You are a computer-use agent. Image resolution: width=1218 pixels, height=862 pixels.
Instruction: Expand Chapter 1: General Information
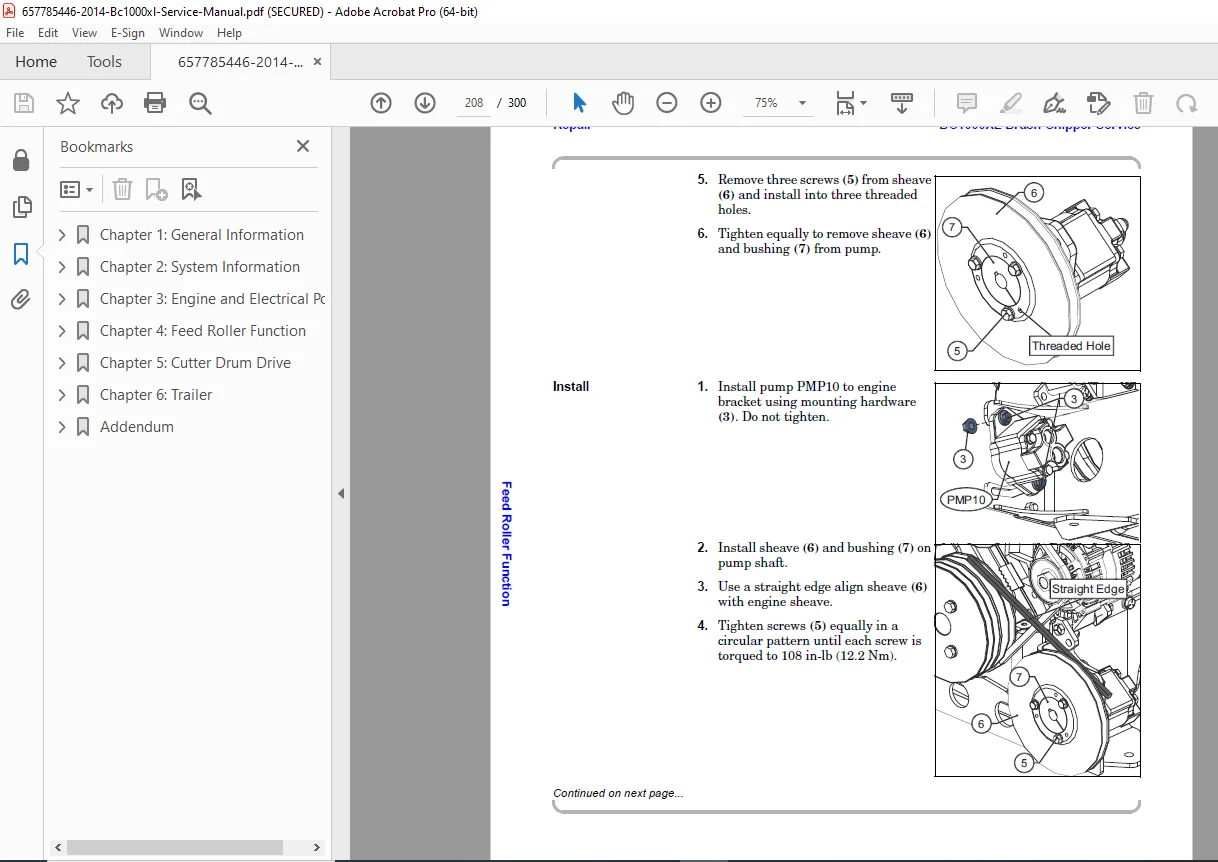(x=62, y=235)
